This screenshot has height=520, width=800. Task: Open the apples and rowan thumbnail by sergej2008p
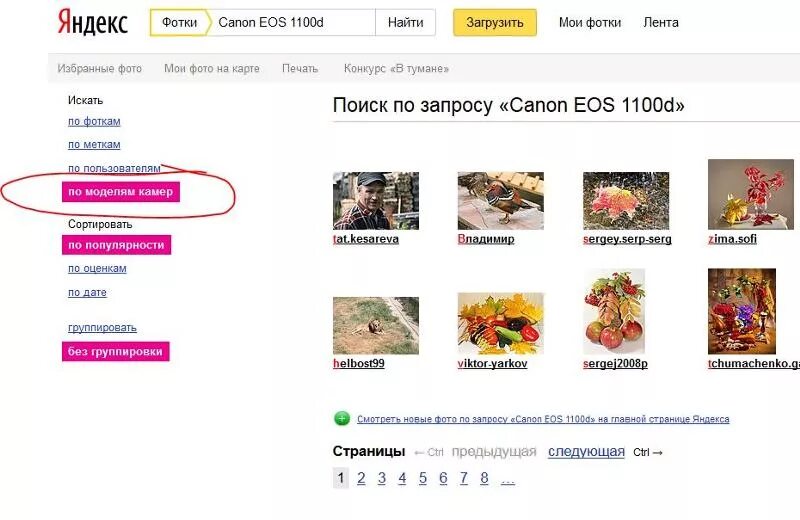pyautogui.click(x=614, y=311)
